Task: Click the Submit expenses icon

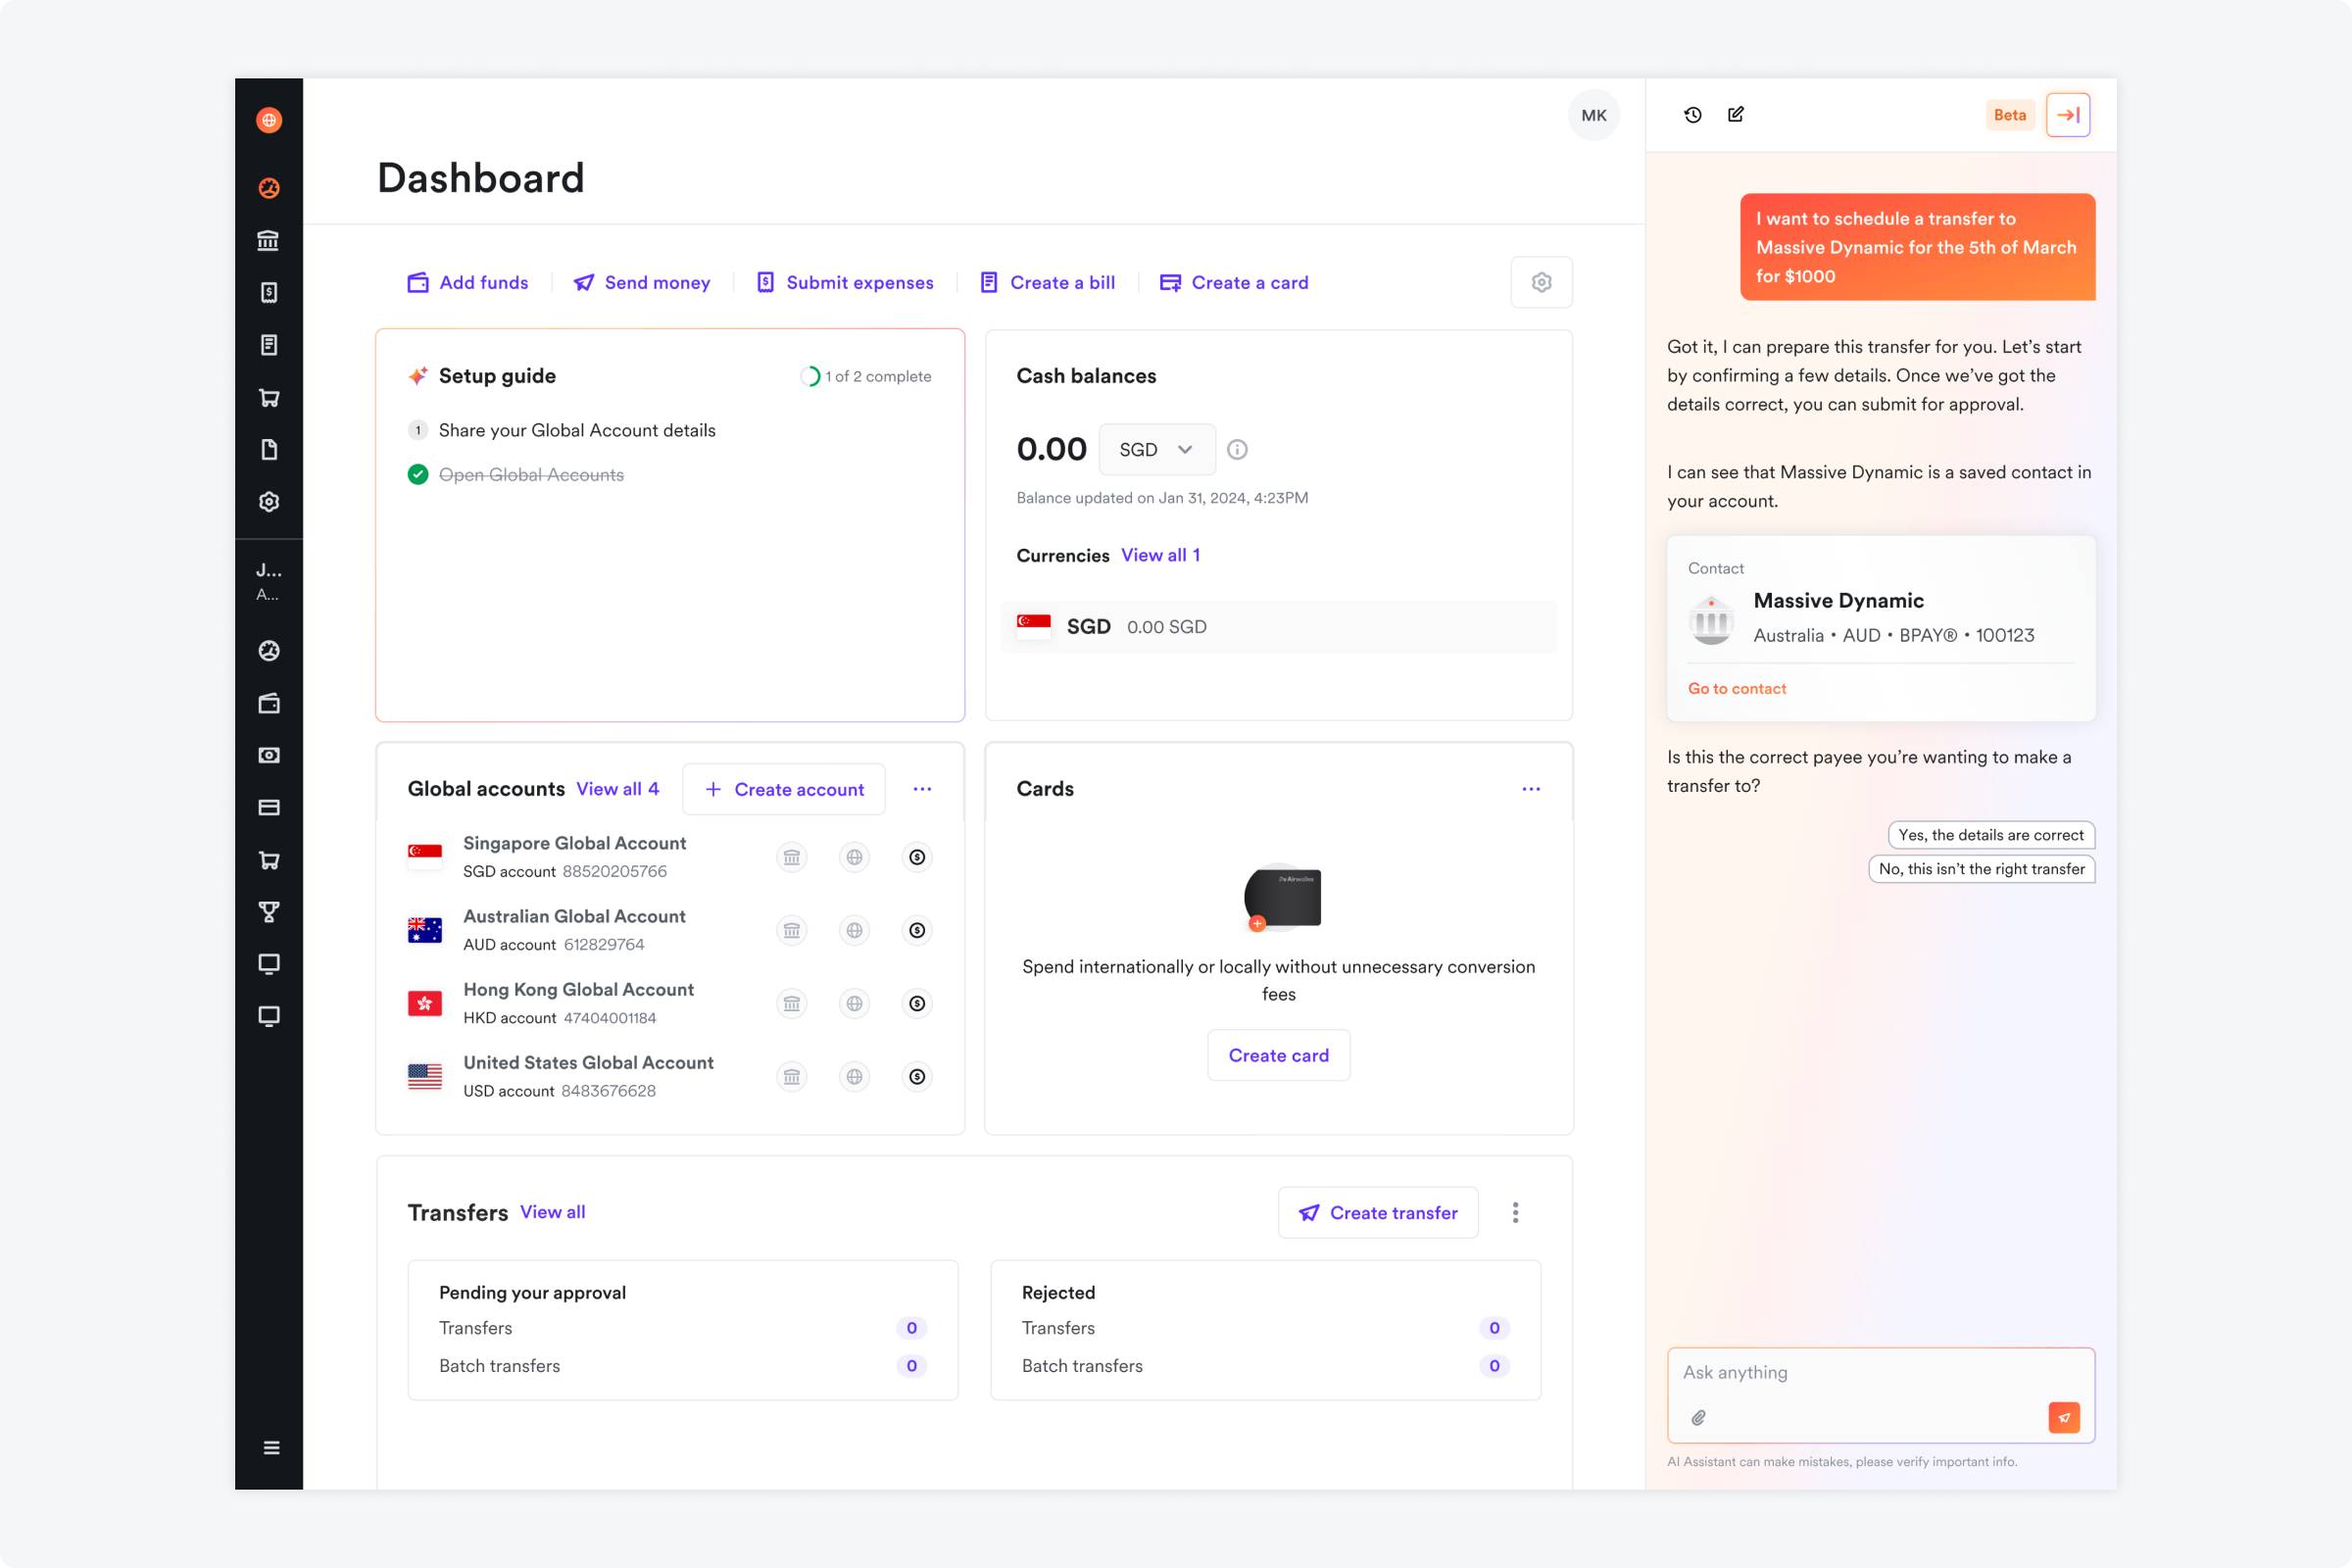Action: click(766, 282)
